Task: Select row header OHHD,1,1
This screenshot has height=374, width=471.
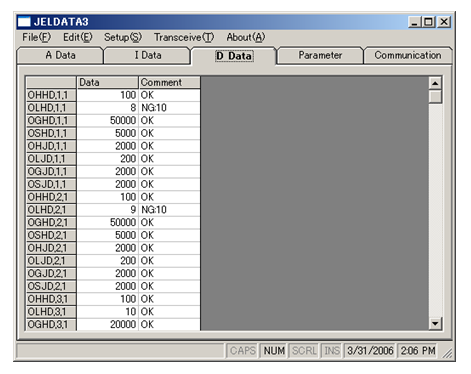Action: pos(51,95)
